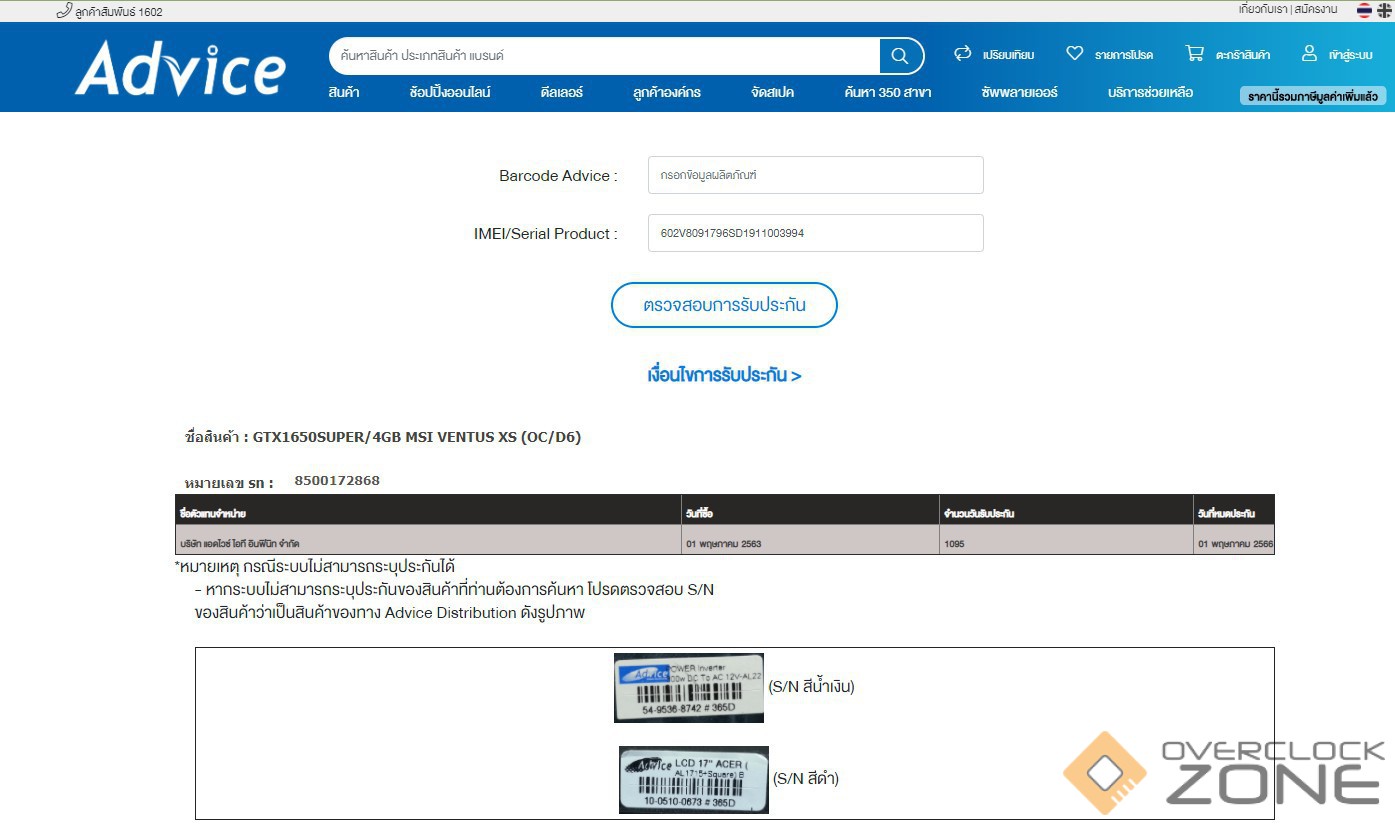Click the heart wishlist icon
The image size is (1395, 825).
click(1074, 54)
